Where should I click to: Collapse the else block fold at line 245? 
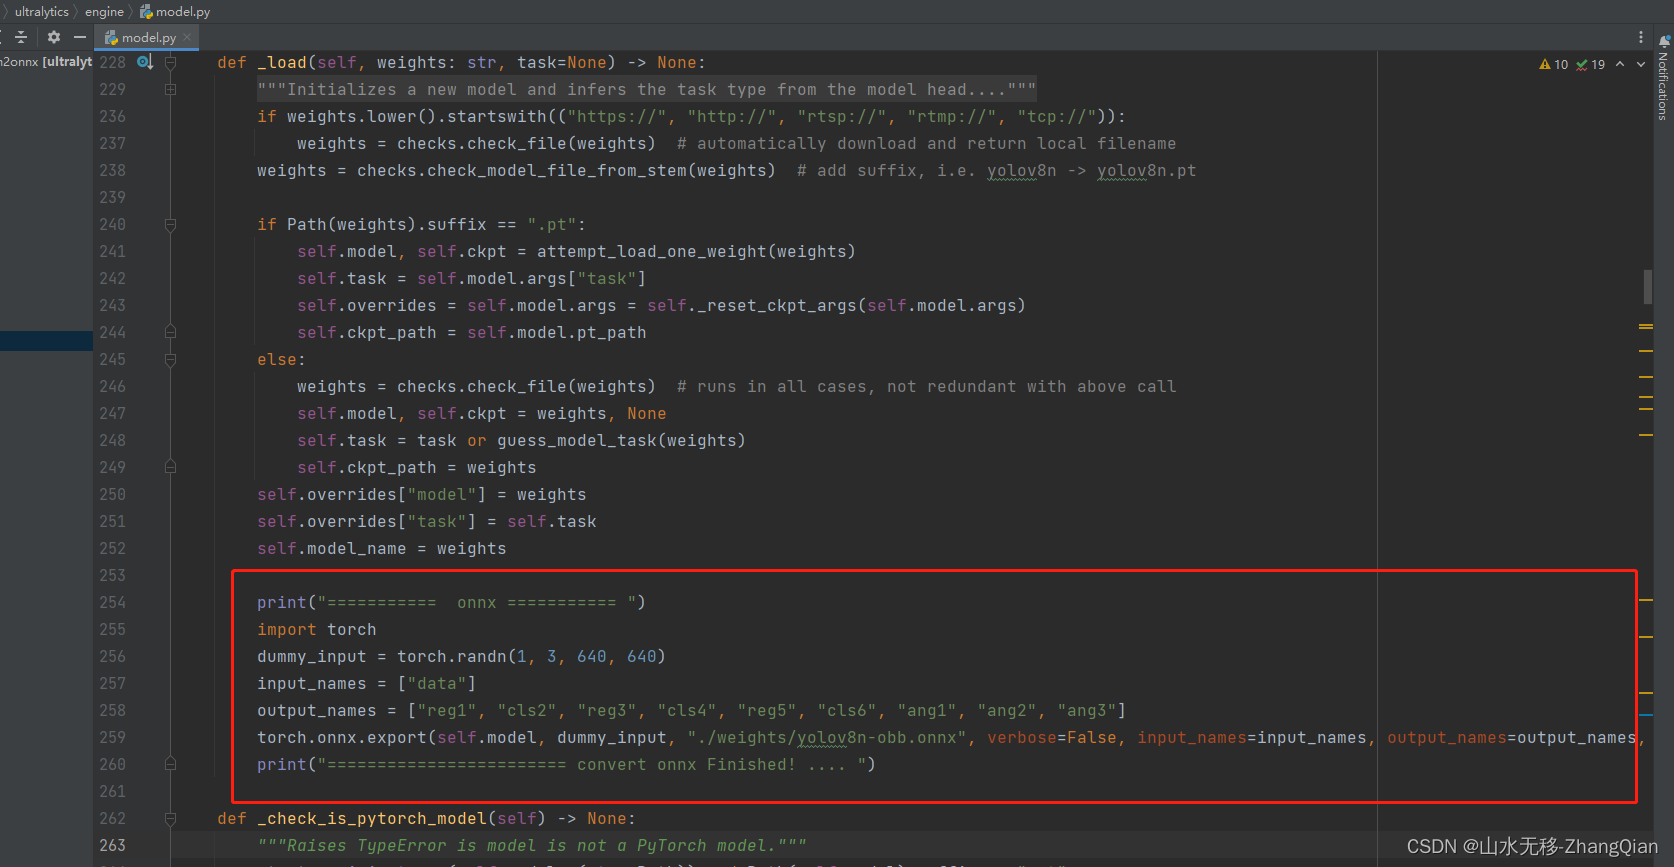click(x=170, y=360)
